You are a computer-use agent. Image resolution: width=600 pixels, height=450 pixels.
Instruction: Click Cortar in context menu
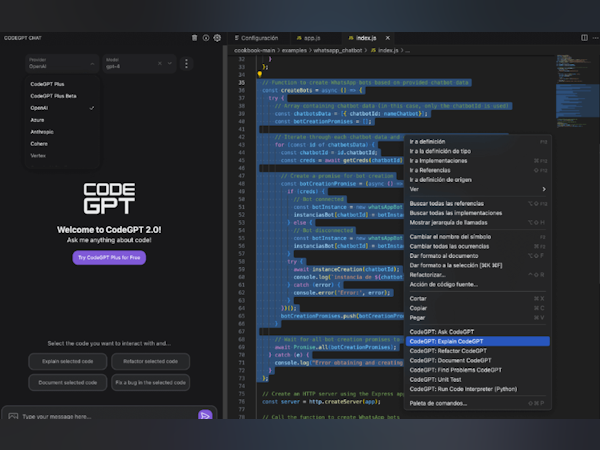coord(478,298)
